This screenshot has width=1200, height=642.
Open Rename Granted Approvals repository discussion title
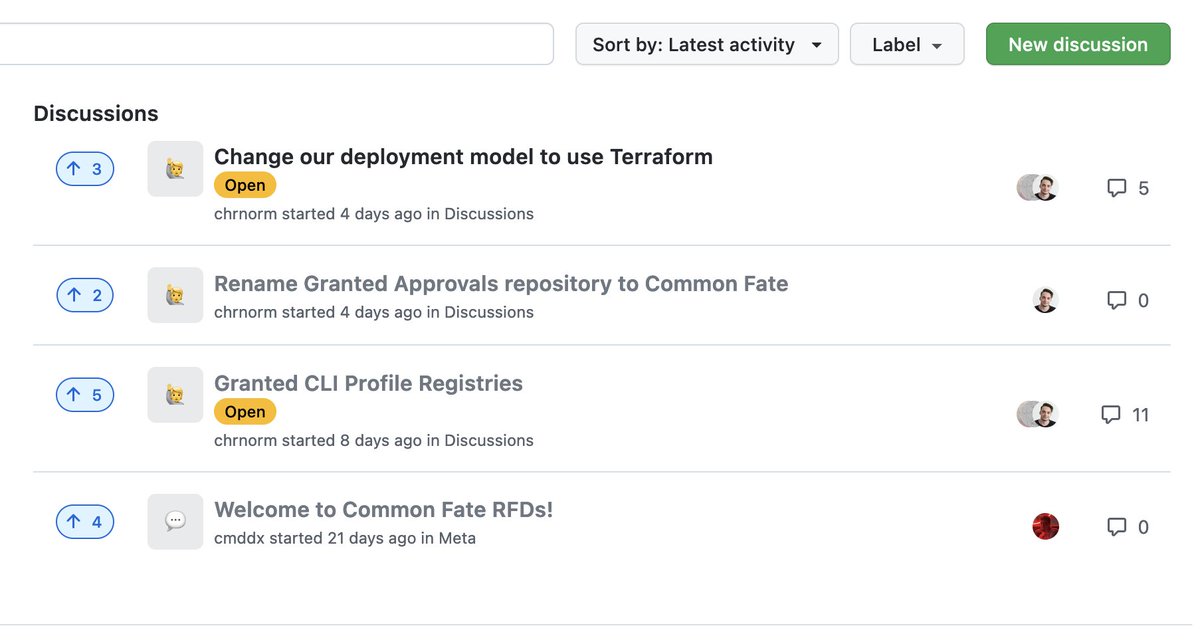(x=501, y=284)
